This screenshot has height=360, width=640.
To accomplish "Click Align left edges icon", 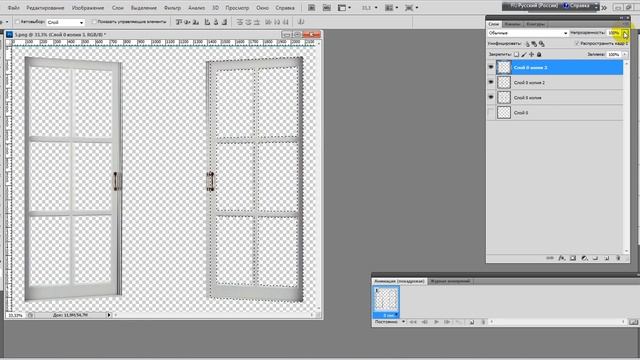I will pyautogui.click(x=207, y=22).
